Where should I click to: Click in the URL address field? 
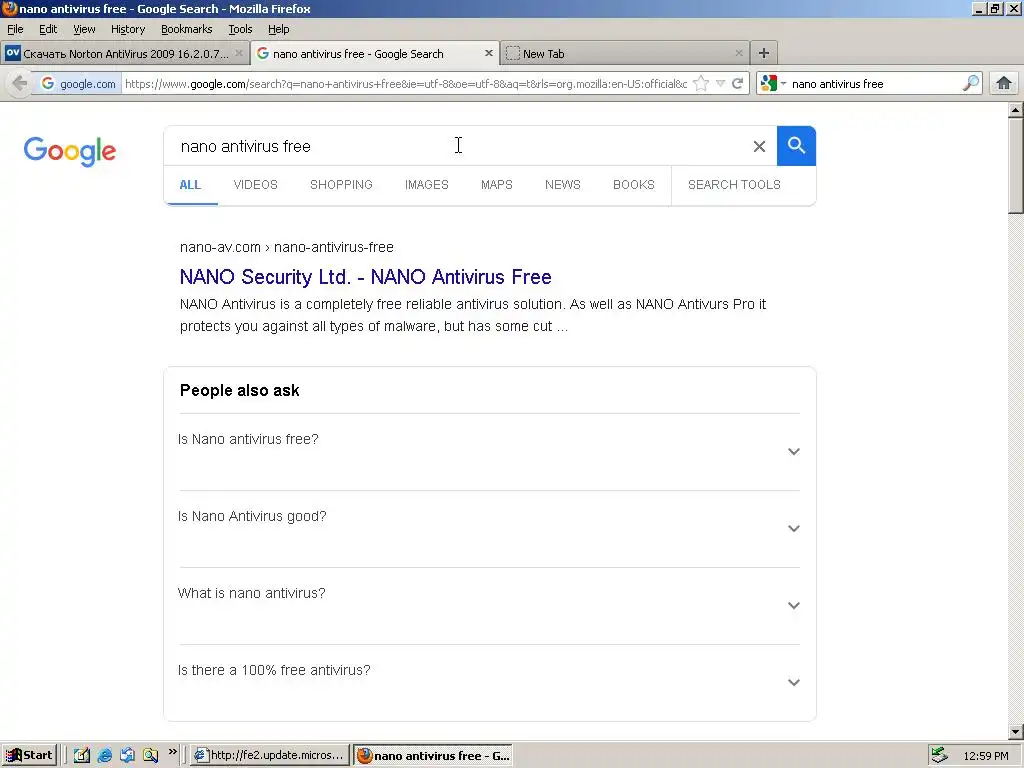406,84
